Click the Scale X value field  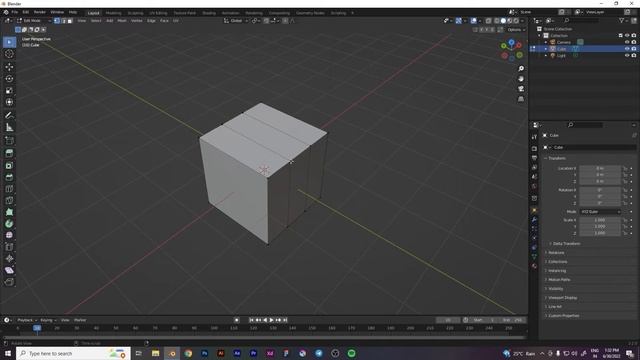(600, 220)
